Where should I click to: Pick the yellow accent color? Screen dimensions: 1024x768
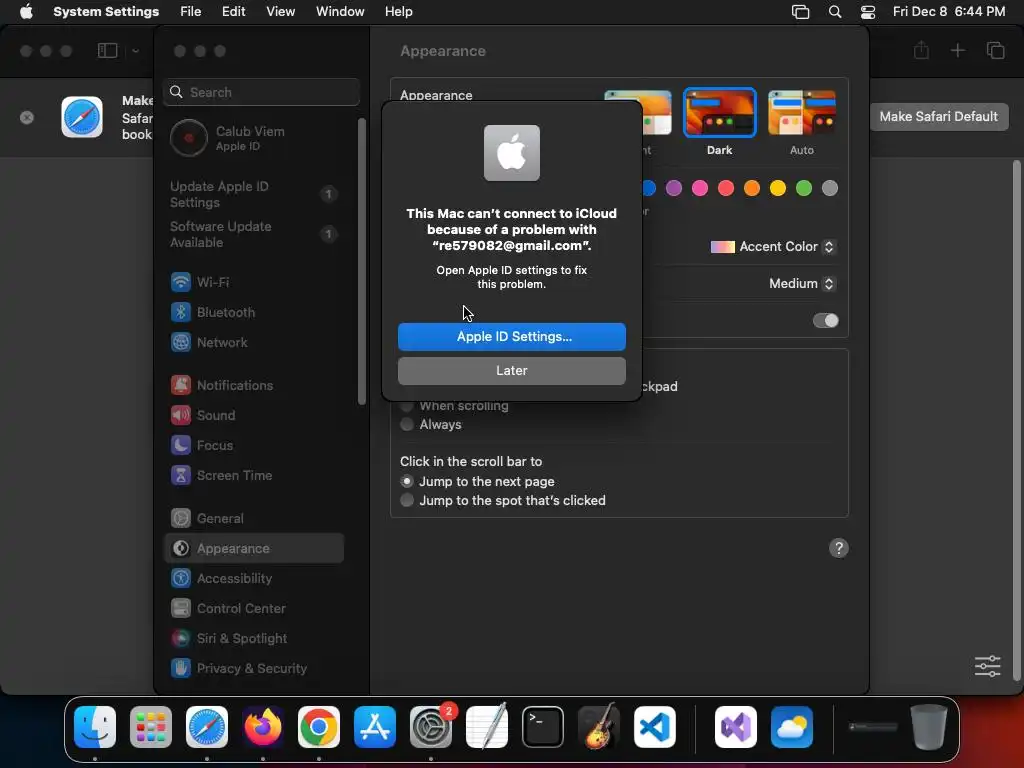point(777,188)
